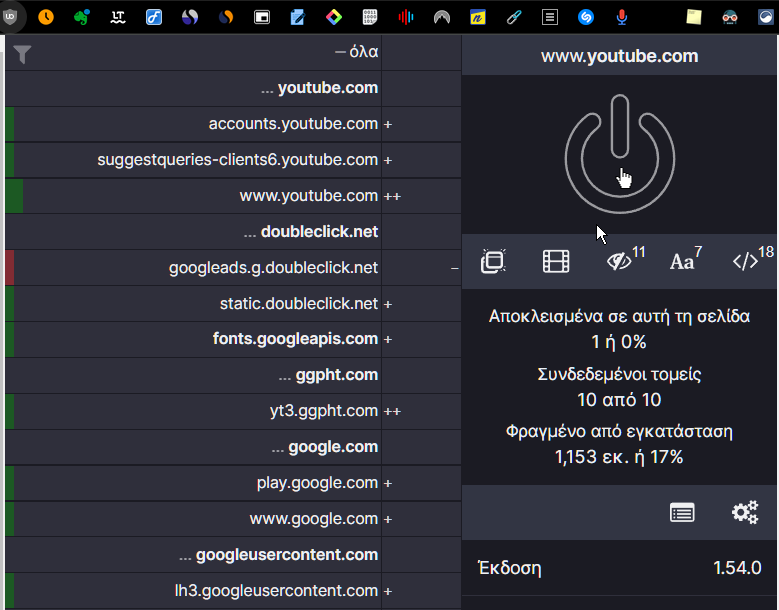Viewport: 779px width, 610px height.
Task: Click lh3.googleusercontent.com hostname
Action: pos(276,591)
